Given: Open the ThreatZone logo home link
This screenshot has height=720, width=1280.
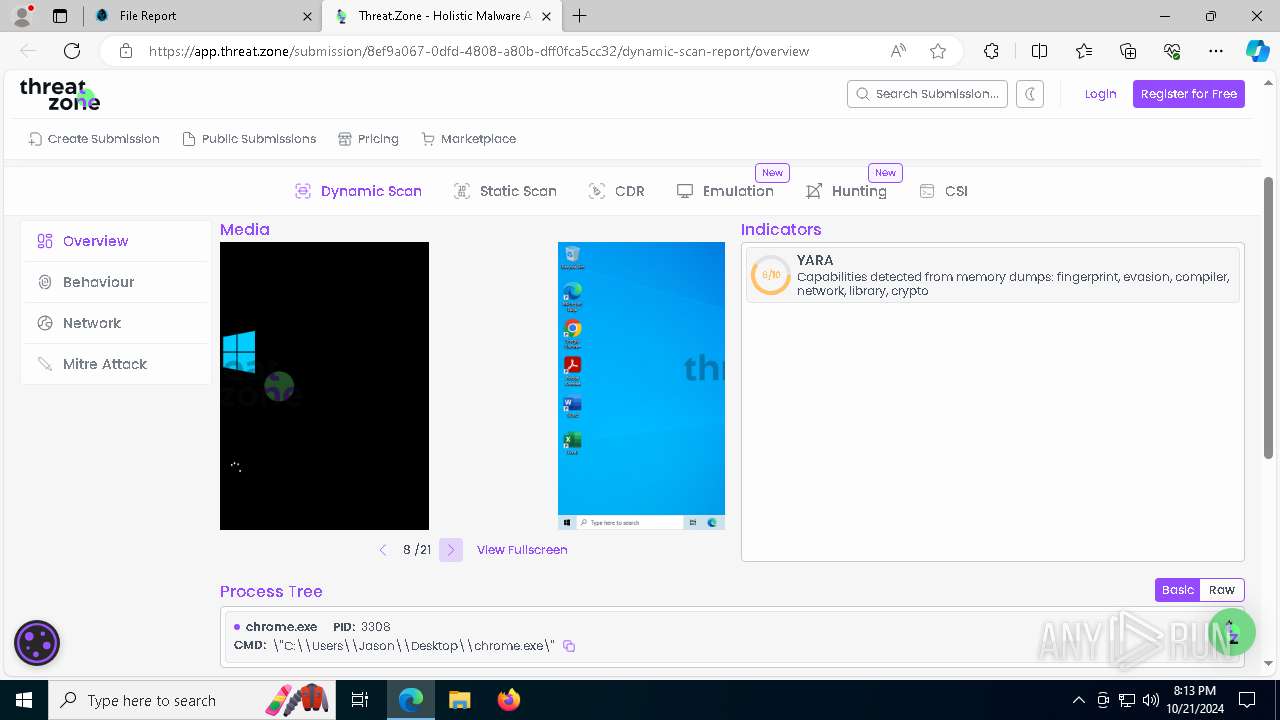Looking at the screenshot, I should tap(60, 94).
